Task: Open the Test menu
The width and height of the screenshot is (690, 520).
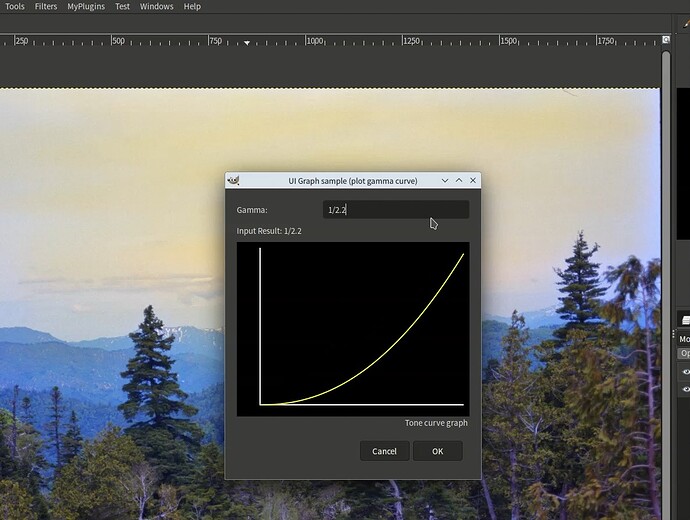Action: (x=122, y=7)
